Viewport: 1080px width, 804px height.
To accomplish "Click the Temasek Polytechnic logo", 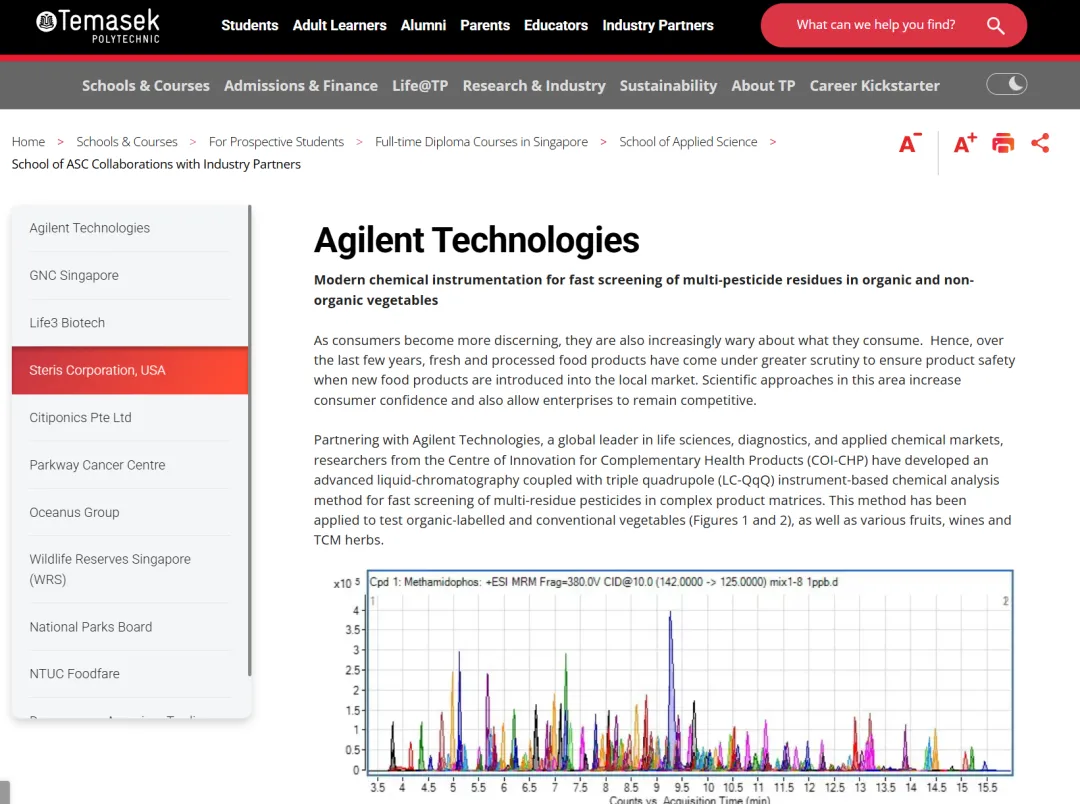I will [x=98, y=26].
